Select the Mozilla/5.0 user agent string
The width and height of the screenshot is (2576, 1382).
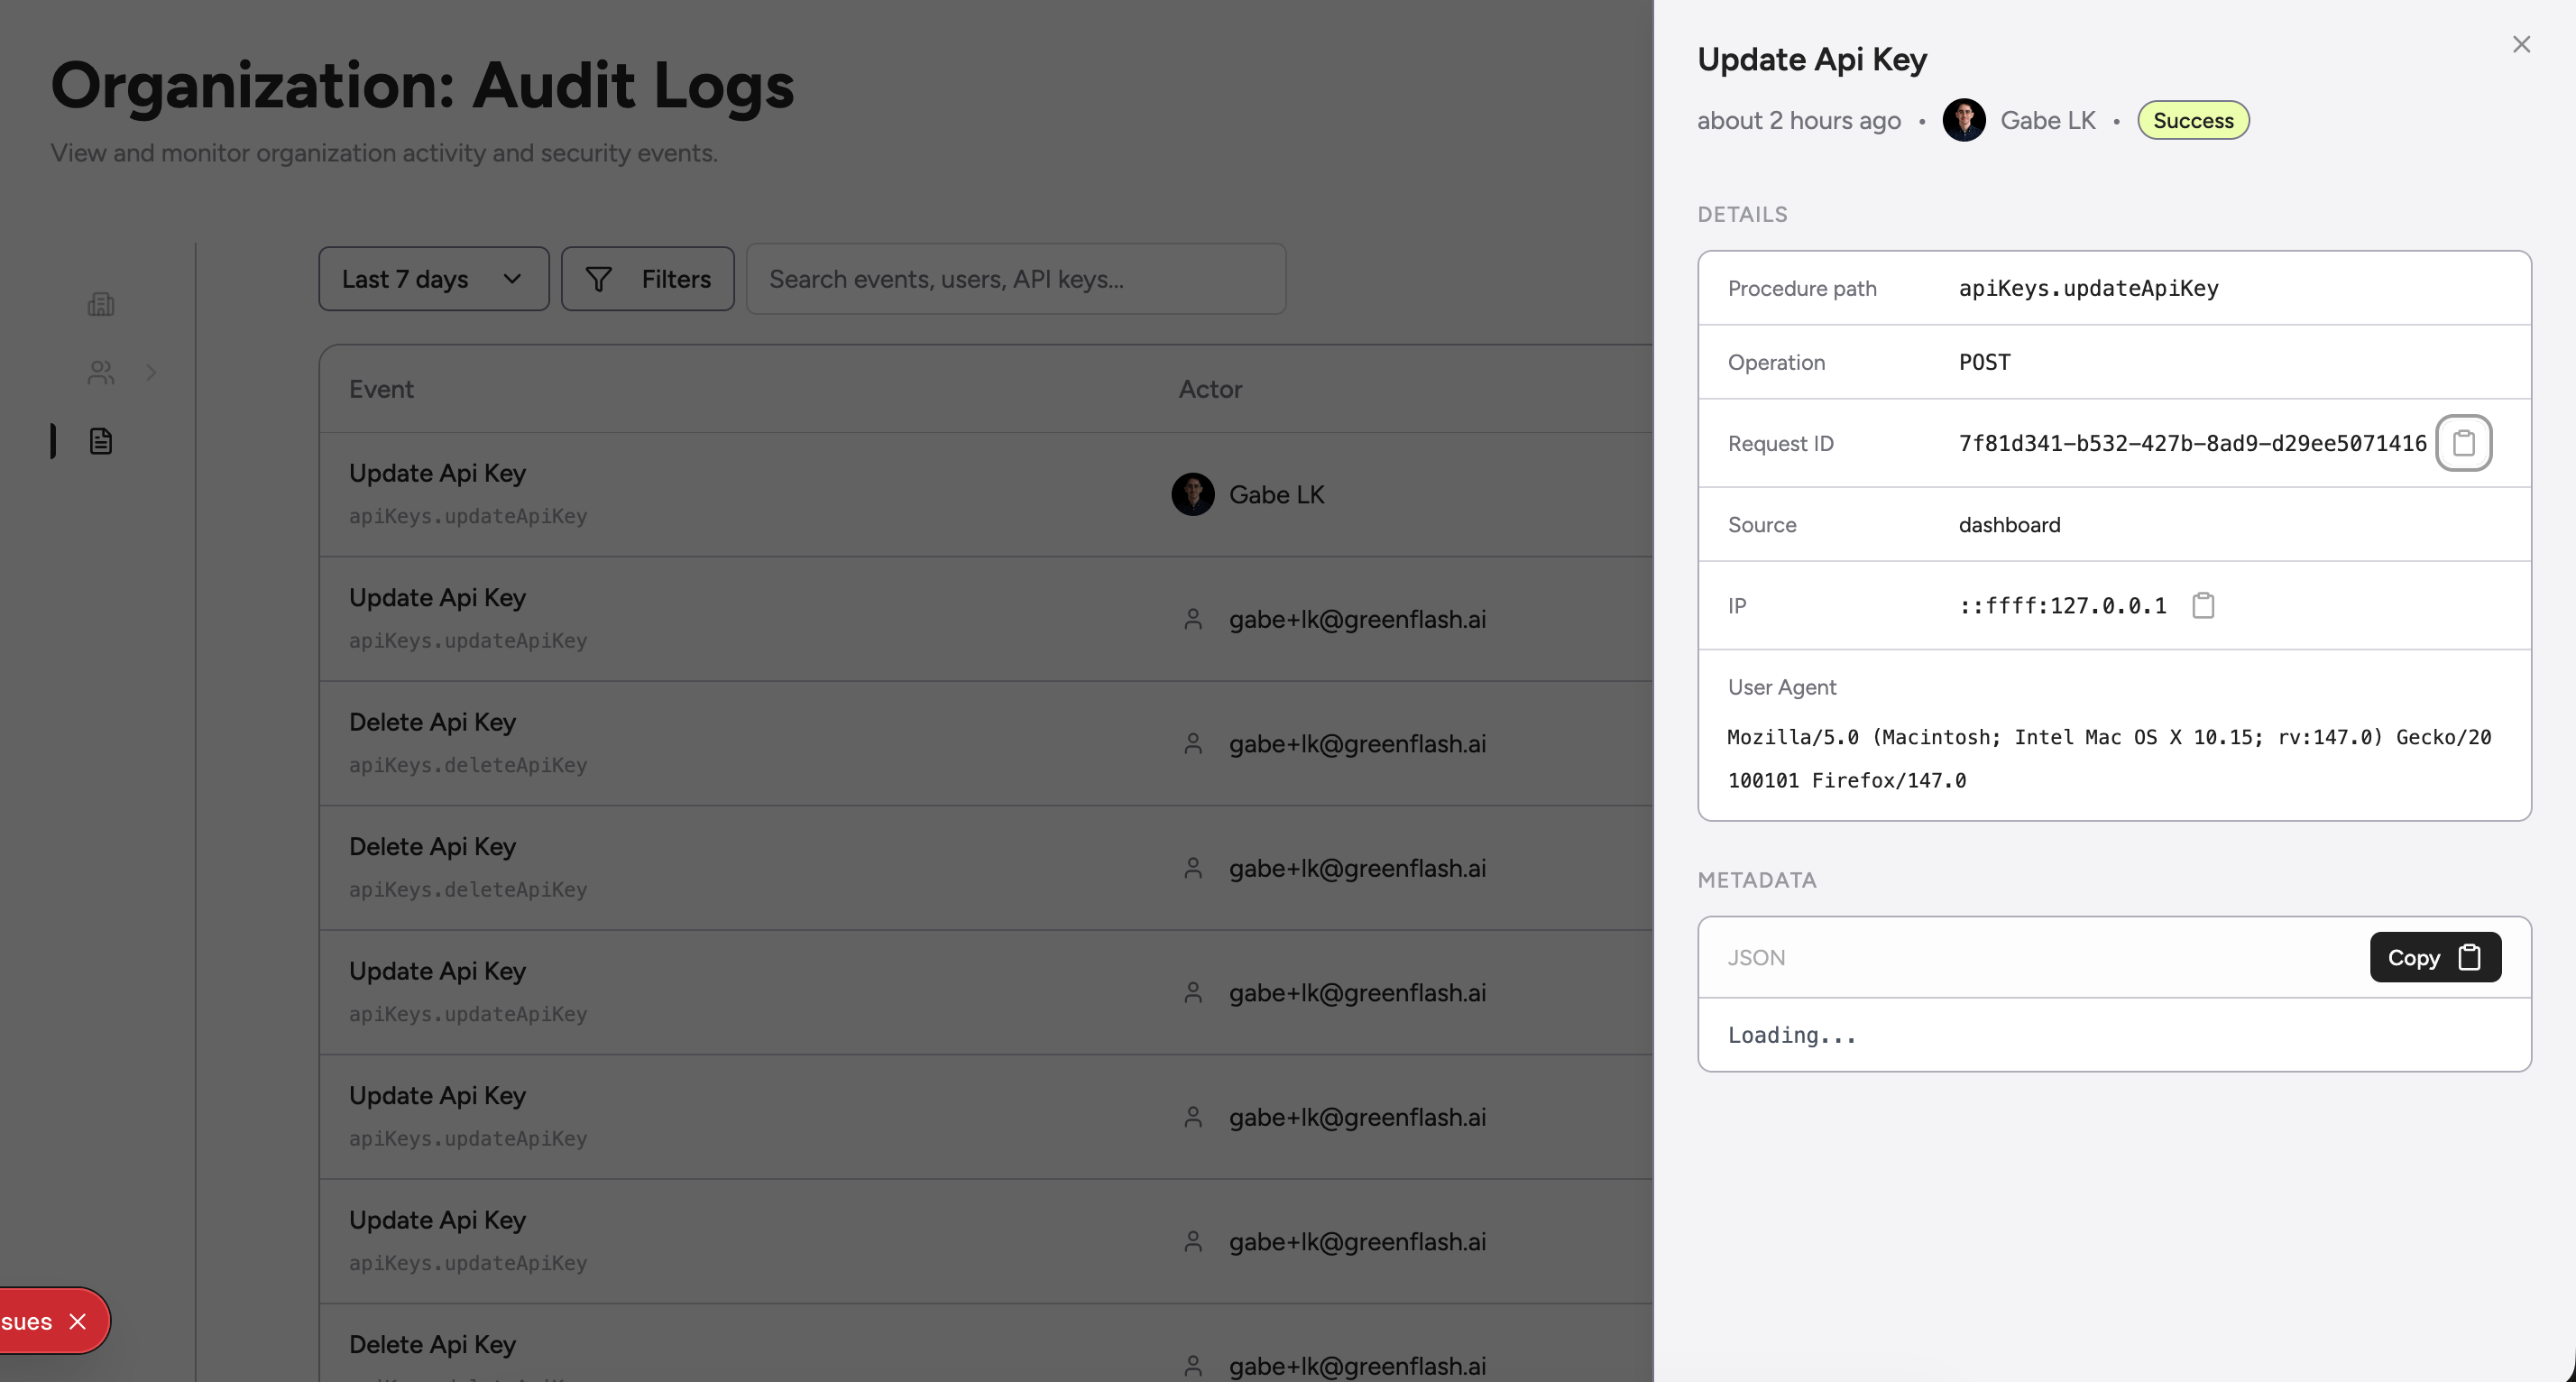[x=2108, y=758]
